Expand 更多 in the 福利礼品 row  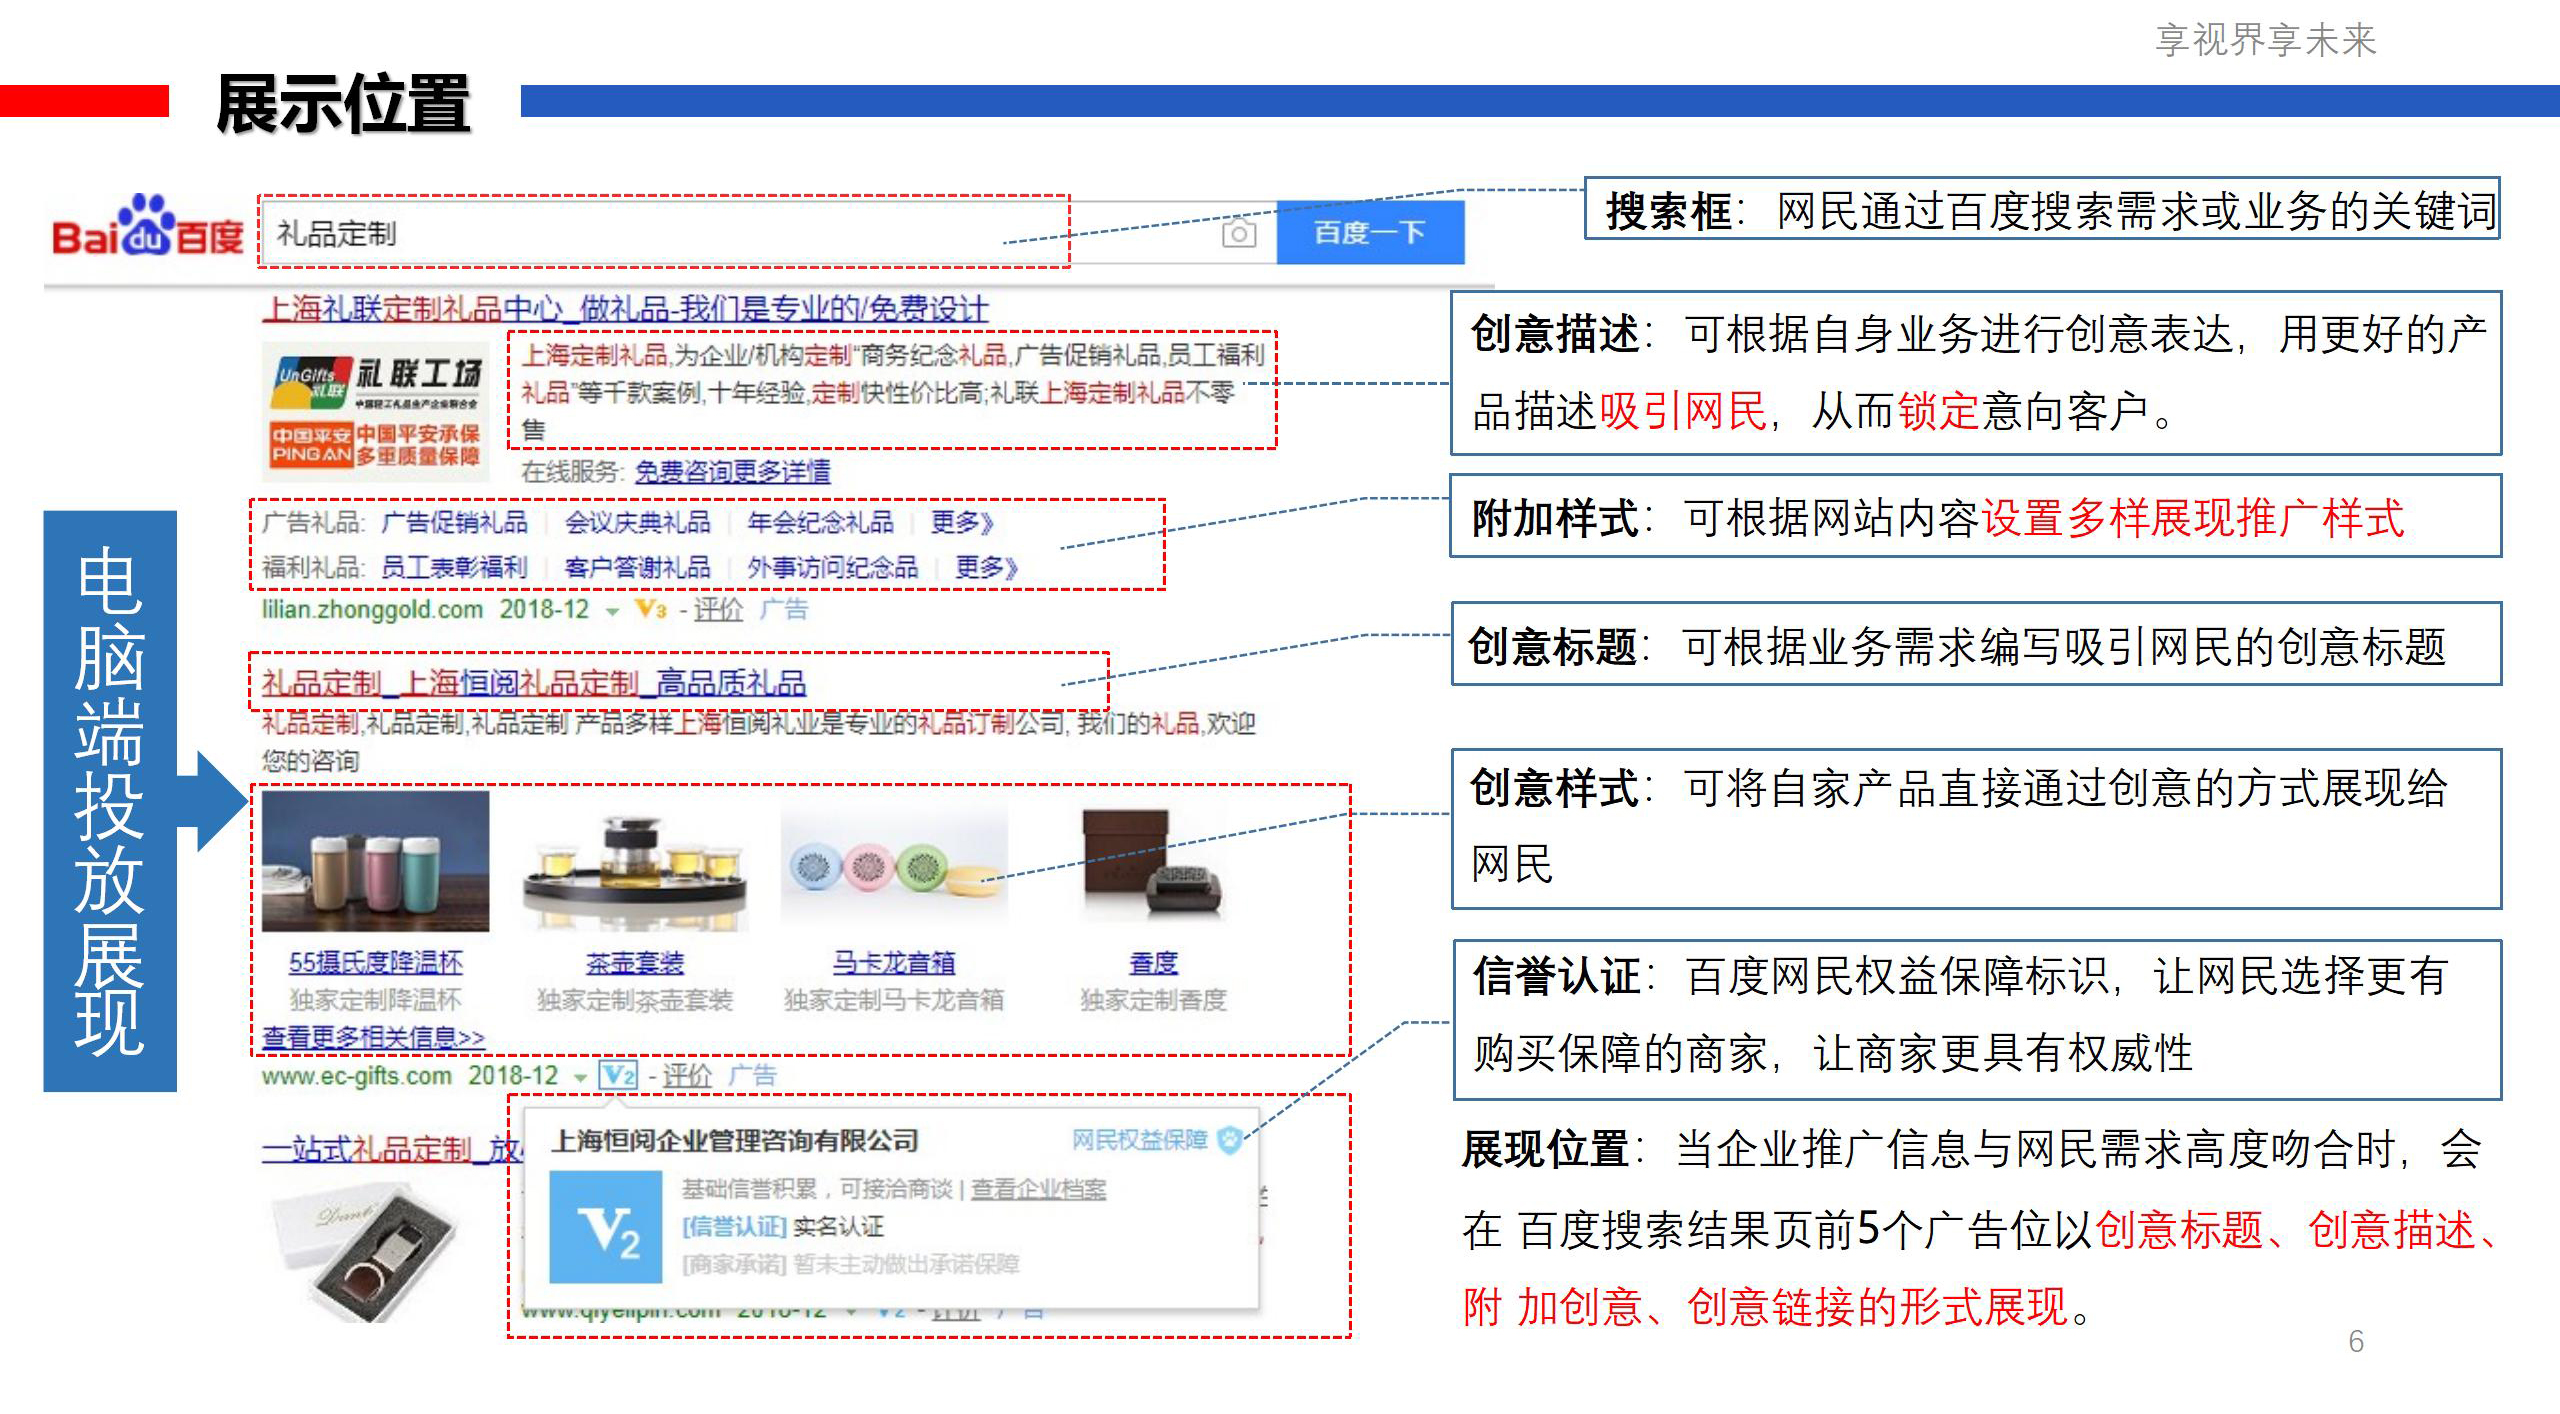pos(986,567)
